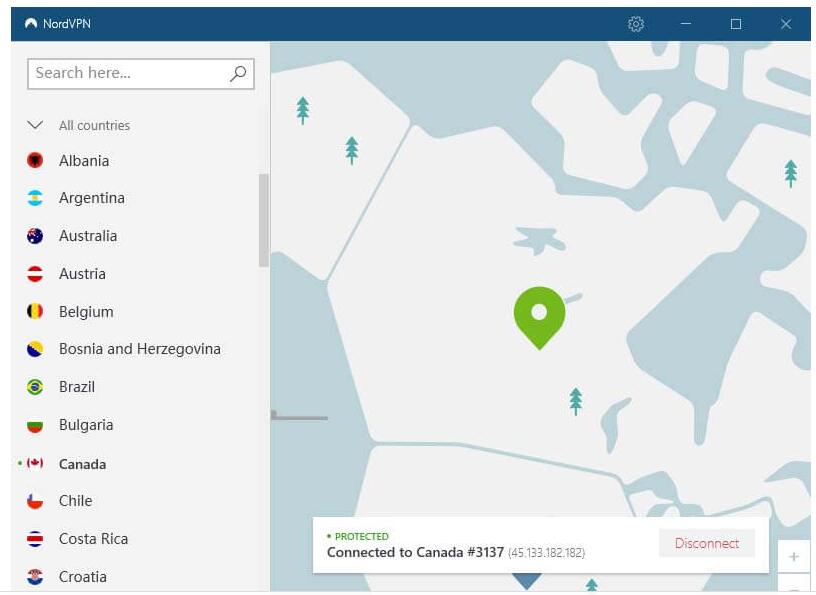The image size is (816, 595).
Task: Connect to Argentina in the list
Action: tap(92, 198)
